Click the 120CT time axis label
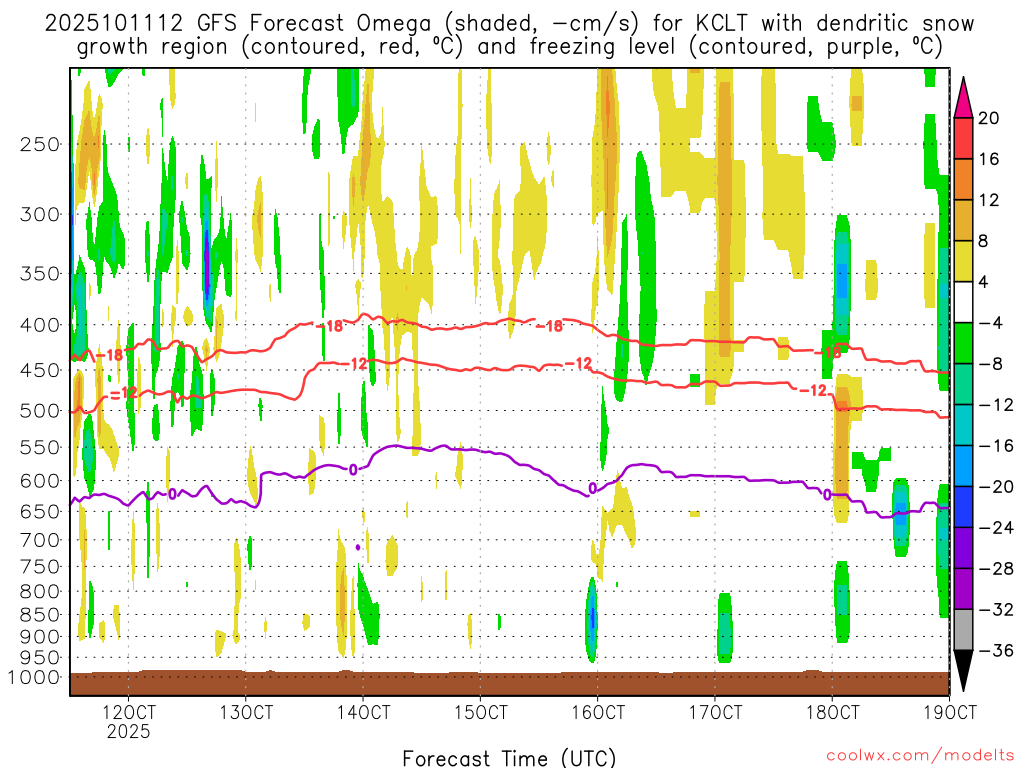The height and width of the screenshot is (768, 1024). point(129,712)
